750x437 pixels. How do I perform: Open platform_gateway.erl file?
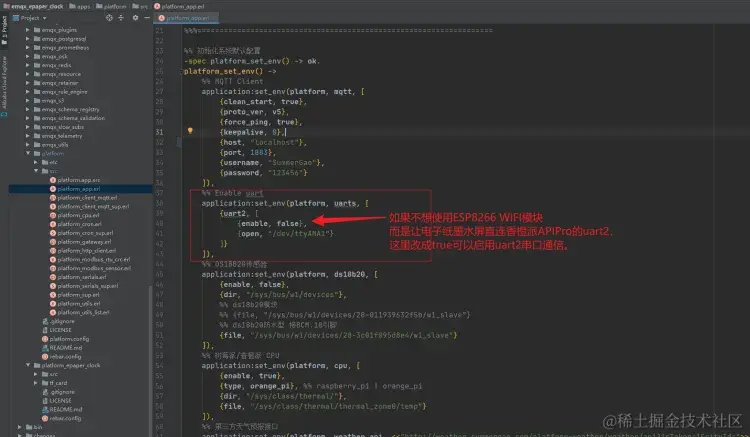(84, 241)
